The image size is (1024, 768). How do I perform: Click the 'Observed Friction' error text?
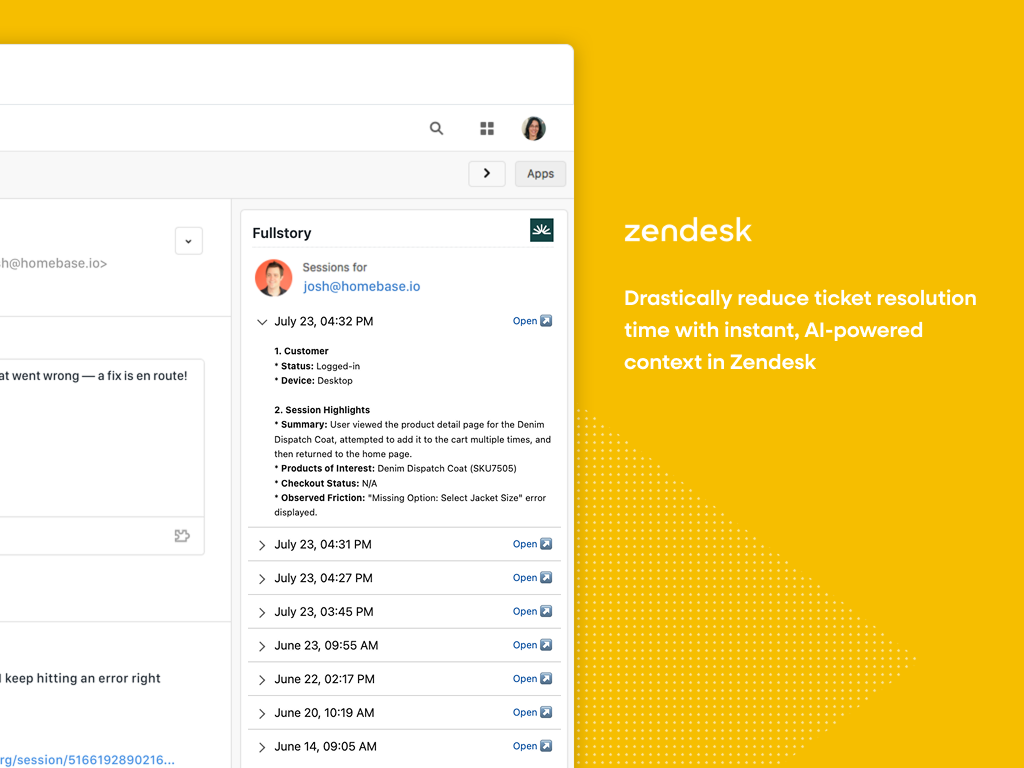tap(410, 505)
